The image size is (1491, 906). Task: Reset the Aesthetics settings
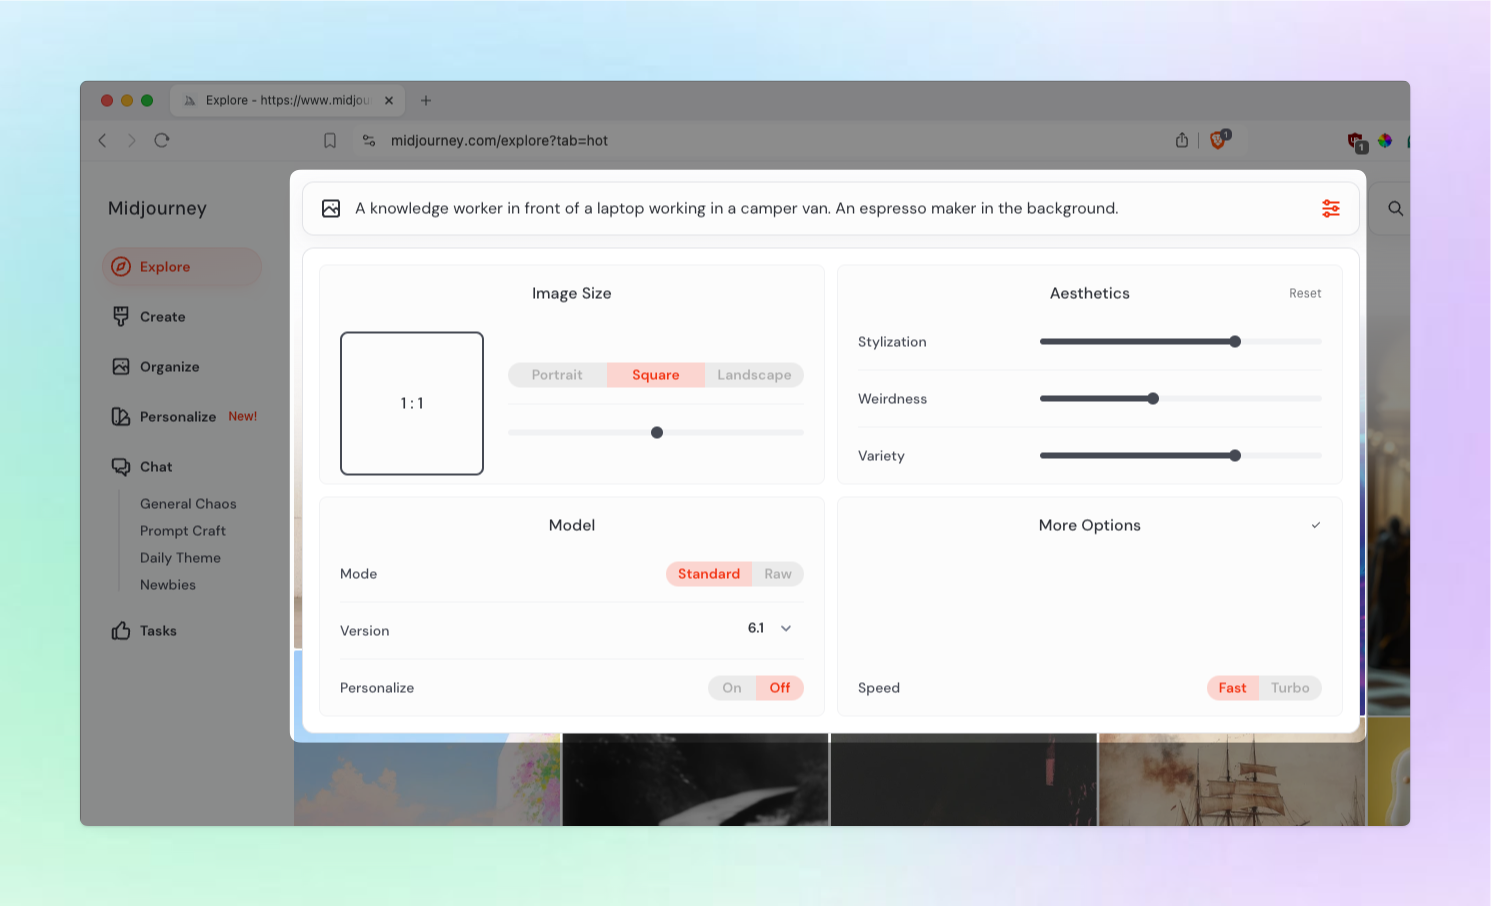pyautogui.click(x=1305, y=293)
